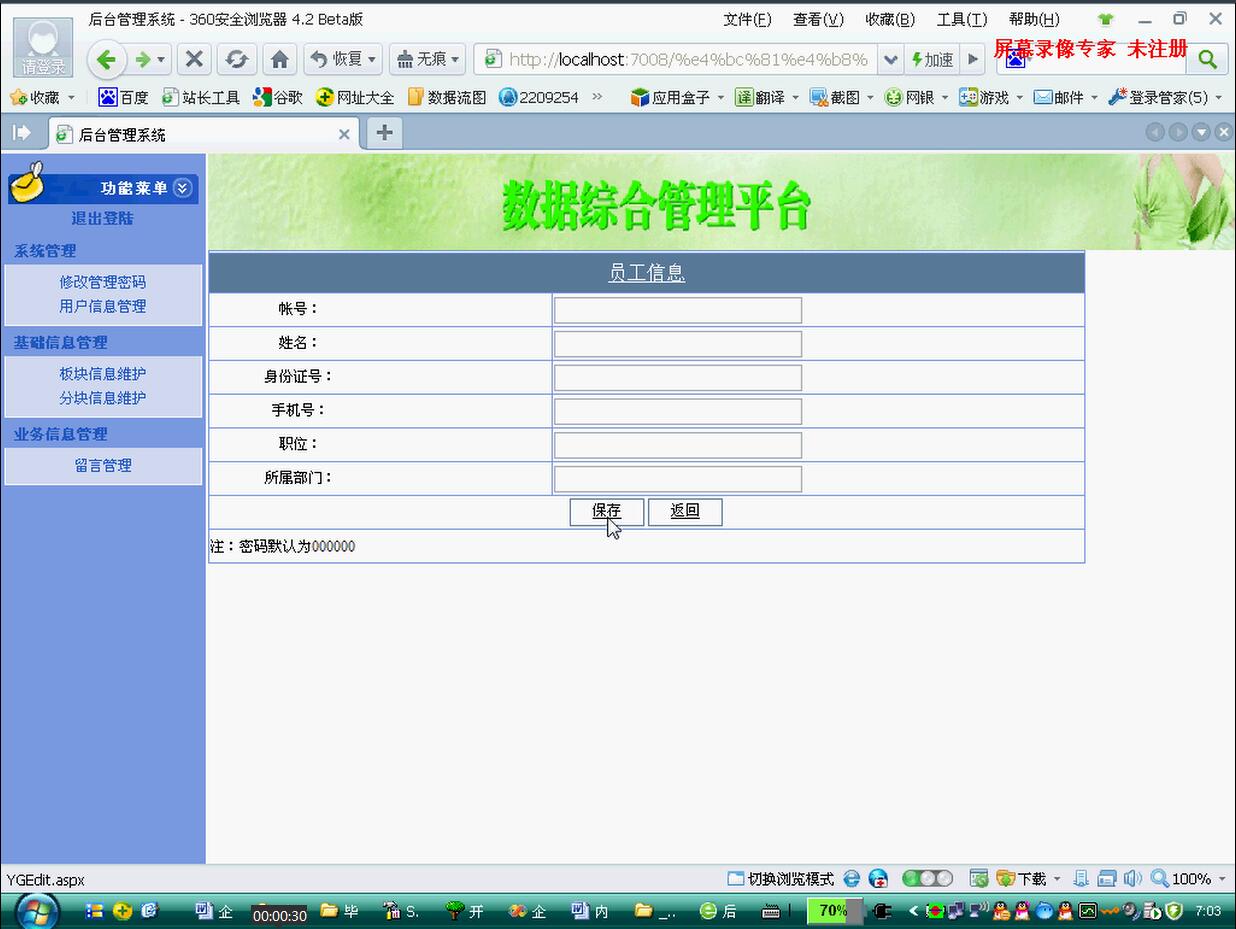Collapse the 功能菜单 panel chevron
This screenshot has height=929, width=1236.
[182, 188]
